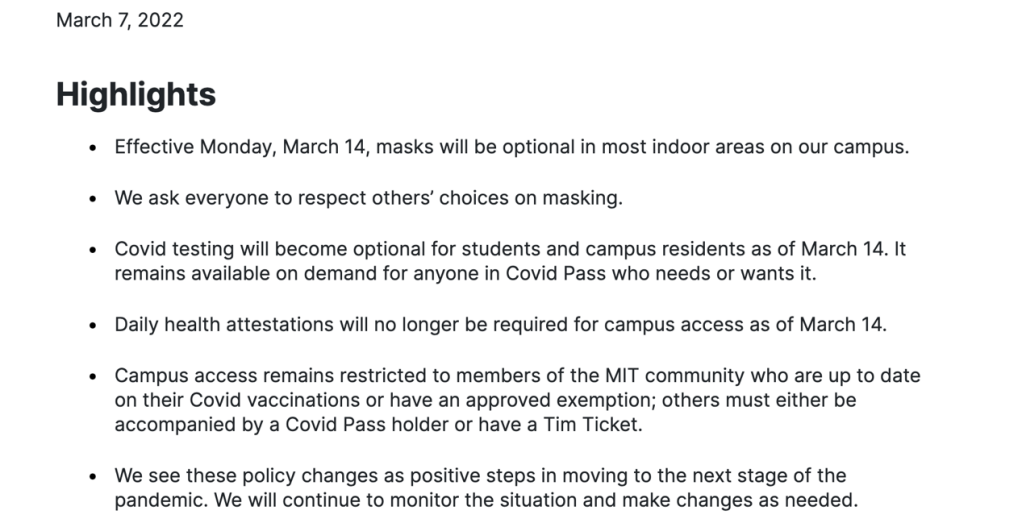Click the phrase 'choices on masking'
The width and height of the screenshot is (1022, 527).
(x=530, y=198)
